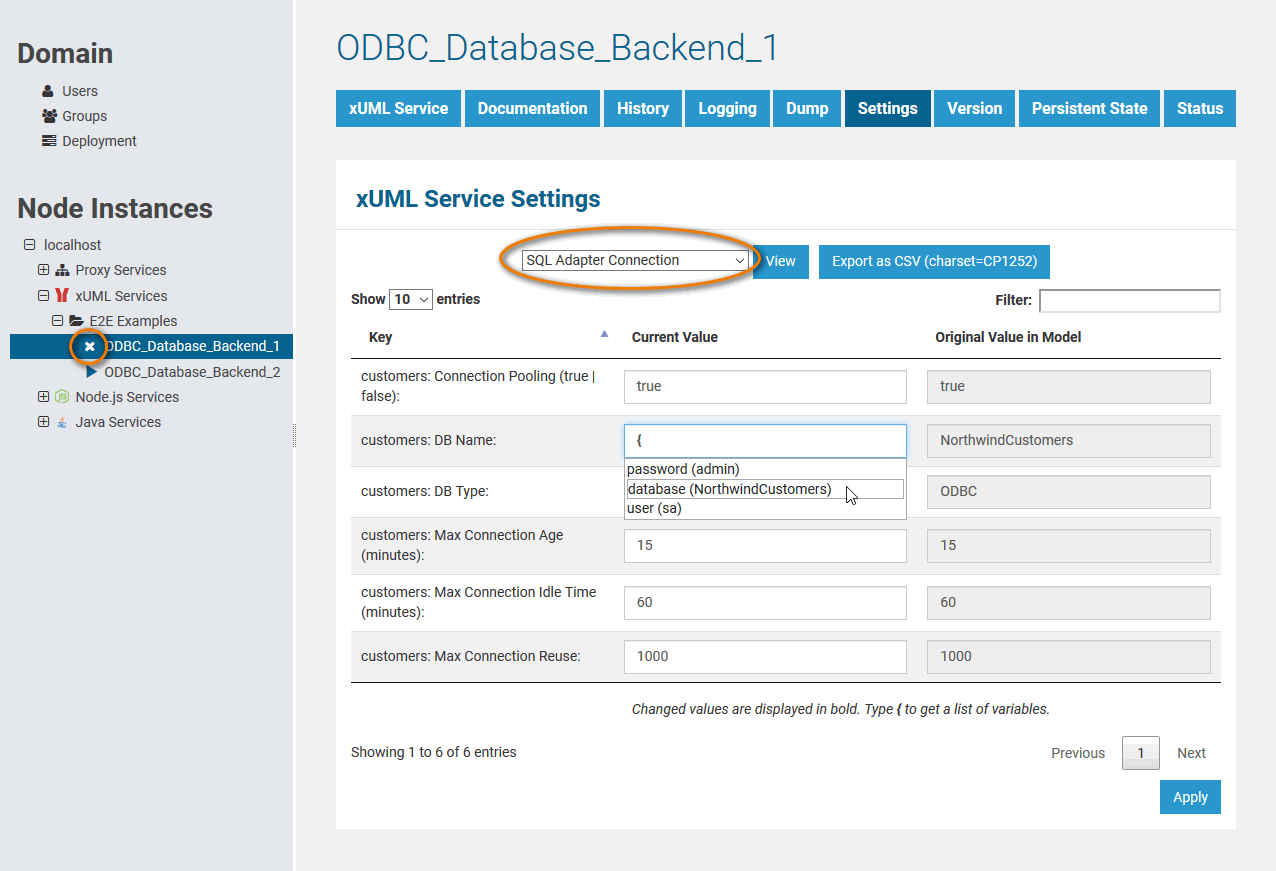The height and width of the screenshot is (871, 1276).
Task: Click the Deployment server icon
Action: [x=49, y=141]
